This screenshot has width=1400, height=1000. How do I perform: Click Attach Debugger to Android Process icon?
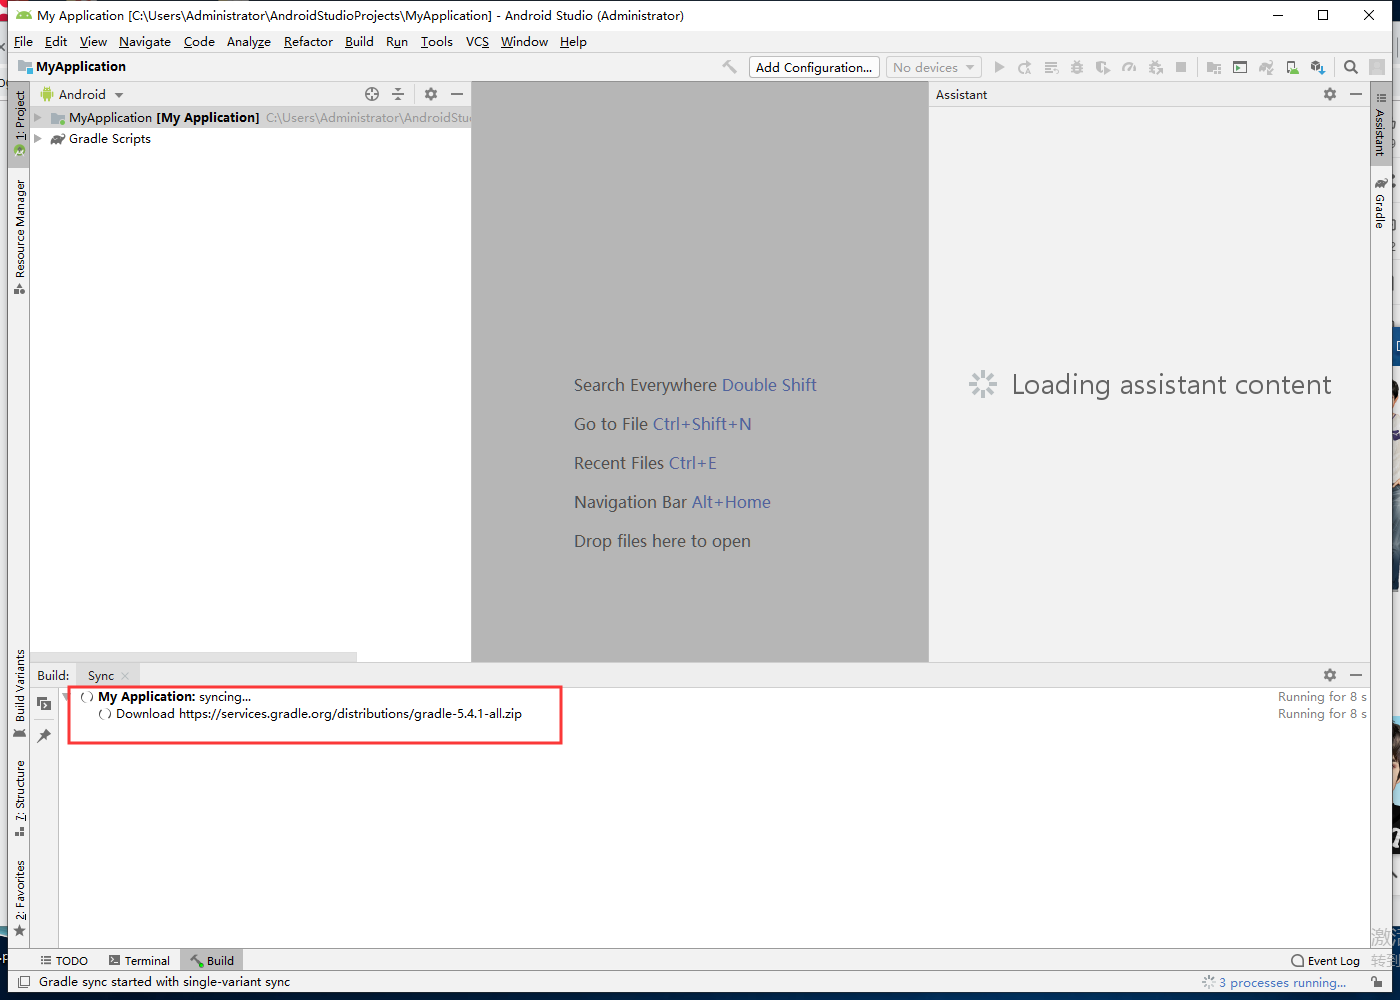click(x=1156, y=67)
